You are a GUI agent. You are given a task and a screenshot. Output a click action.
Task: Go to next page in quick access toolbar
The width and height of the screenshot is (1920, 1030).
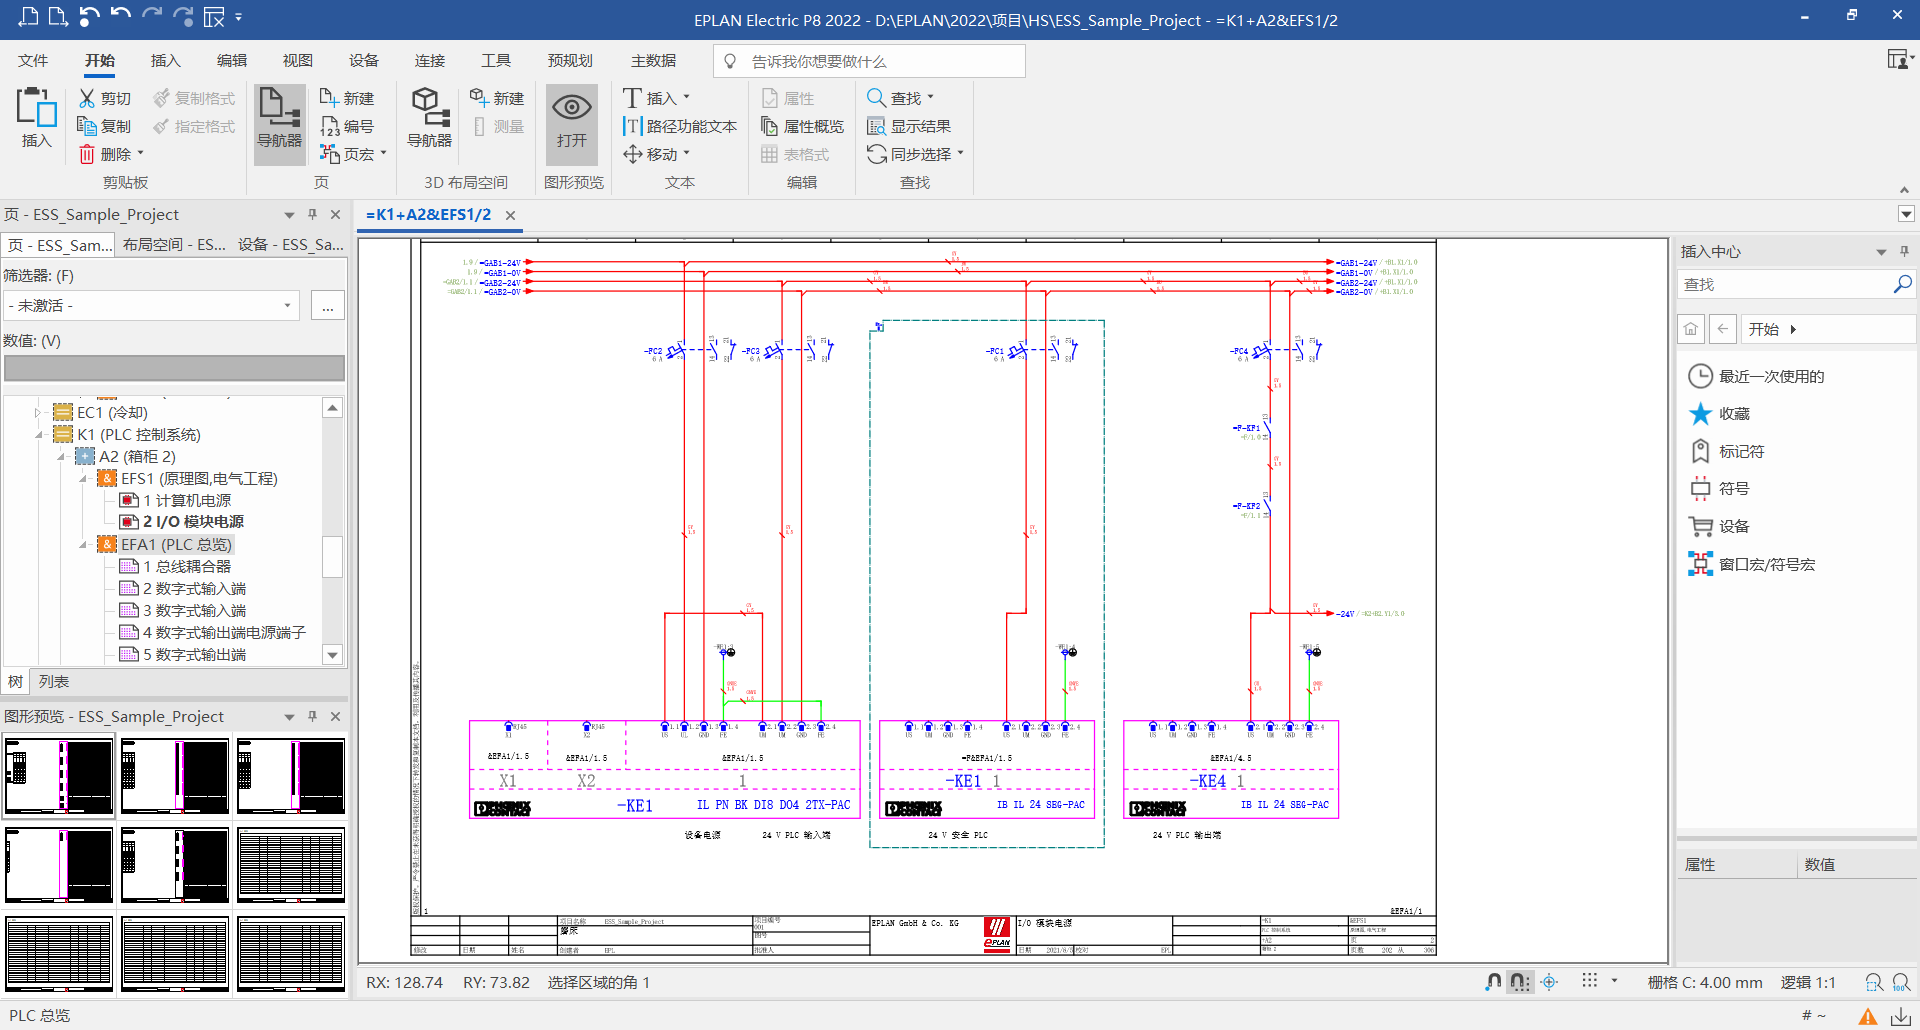(58, 17)
